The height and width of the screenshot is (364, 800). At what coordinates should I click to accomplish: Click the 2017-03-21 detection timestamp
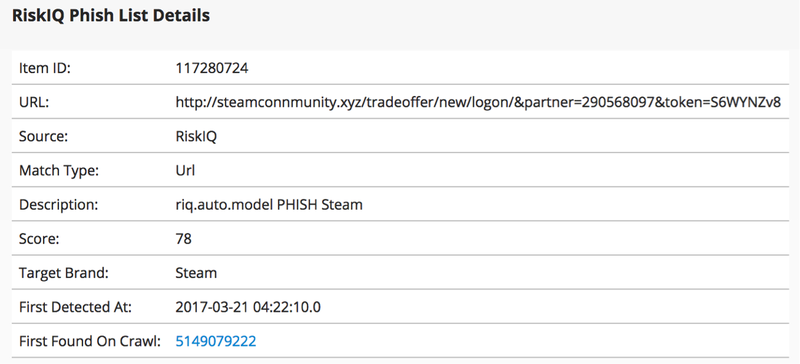tap(248, 307)
